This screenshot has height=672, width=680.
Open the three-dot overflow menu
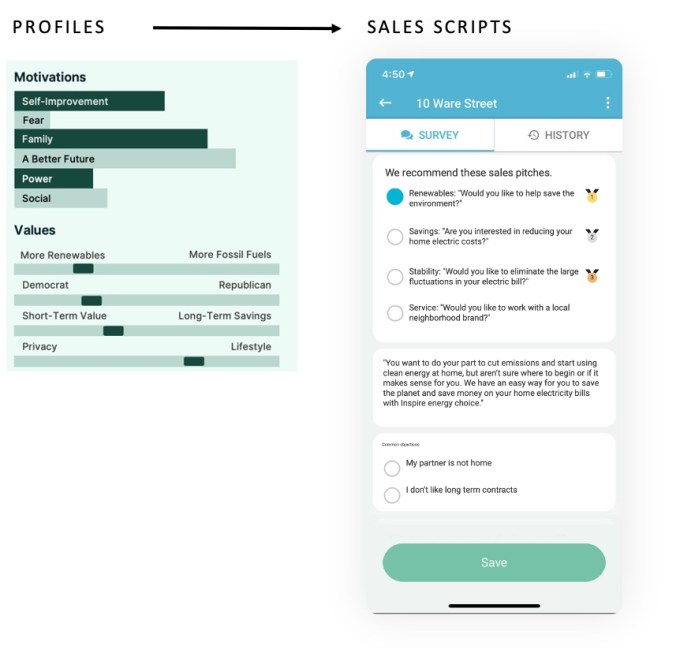(x=607, y=103)
